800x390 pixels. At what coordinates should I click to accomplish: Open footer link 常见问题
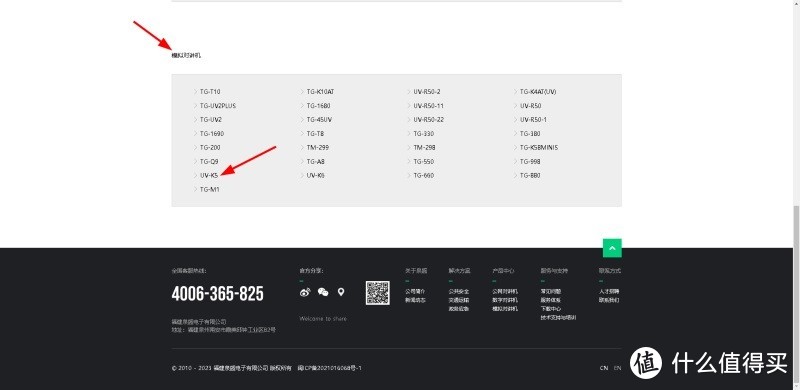click(x=551, y=291)
